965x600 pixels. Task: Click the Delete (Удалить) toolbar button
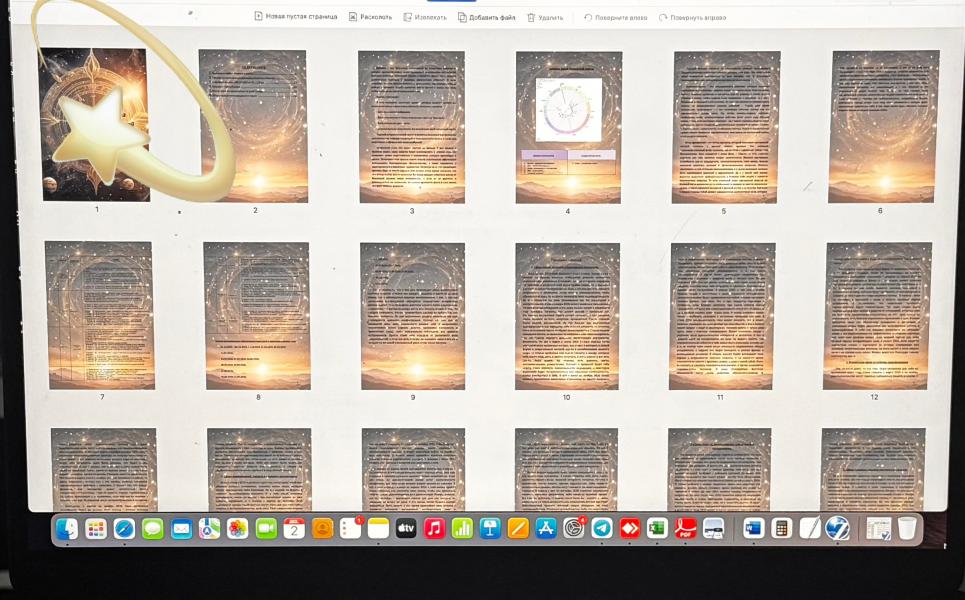[545, 17]
